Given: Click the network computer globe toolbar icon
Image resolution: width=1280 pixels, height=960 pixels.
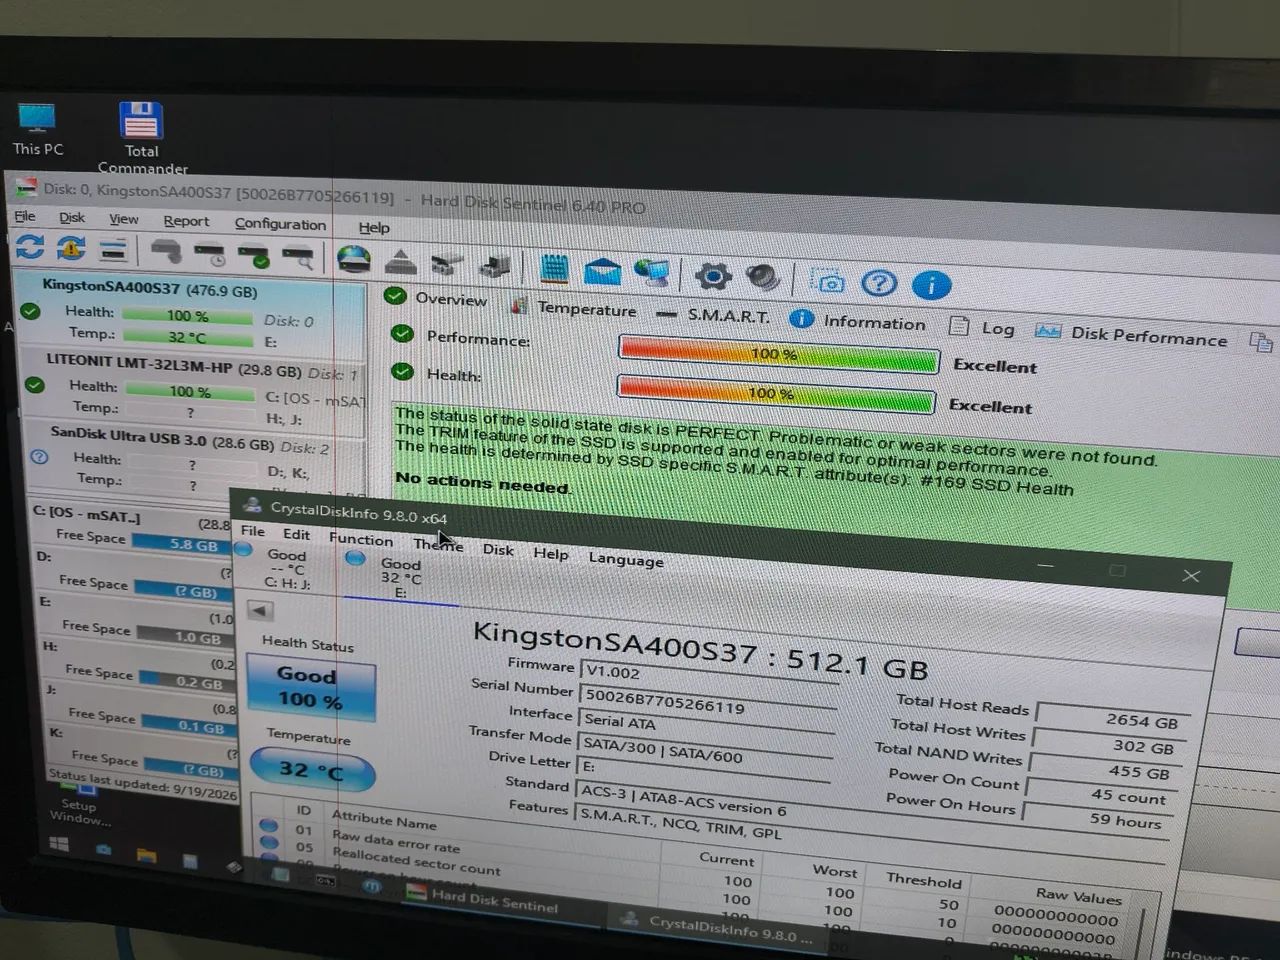Looking at the screenshot, I should click(654, 272).
